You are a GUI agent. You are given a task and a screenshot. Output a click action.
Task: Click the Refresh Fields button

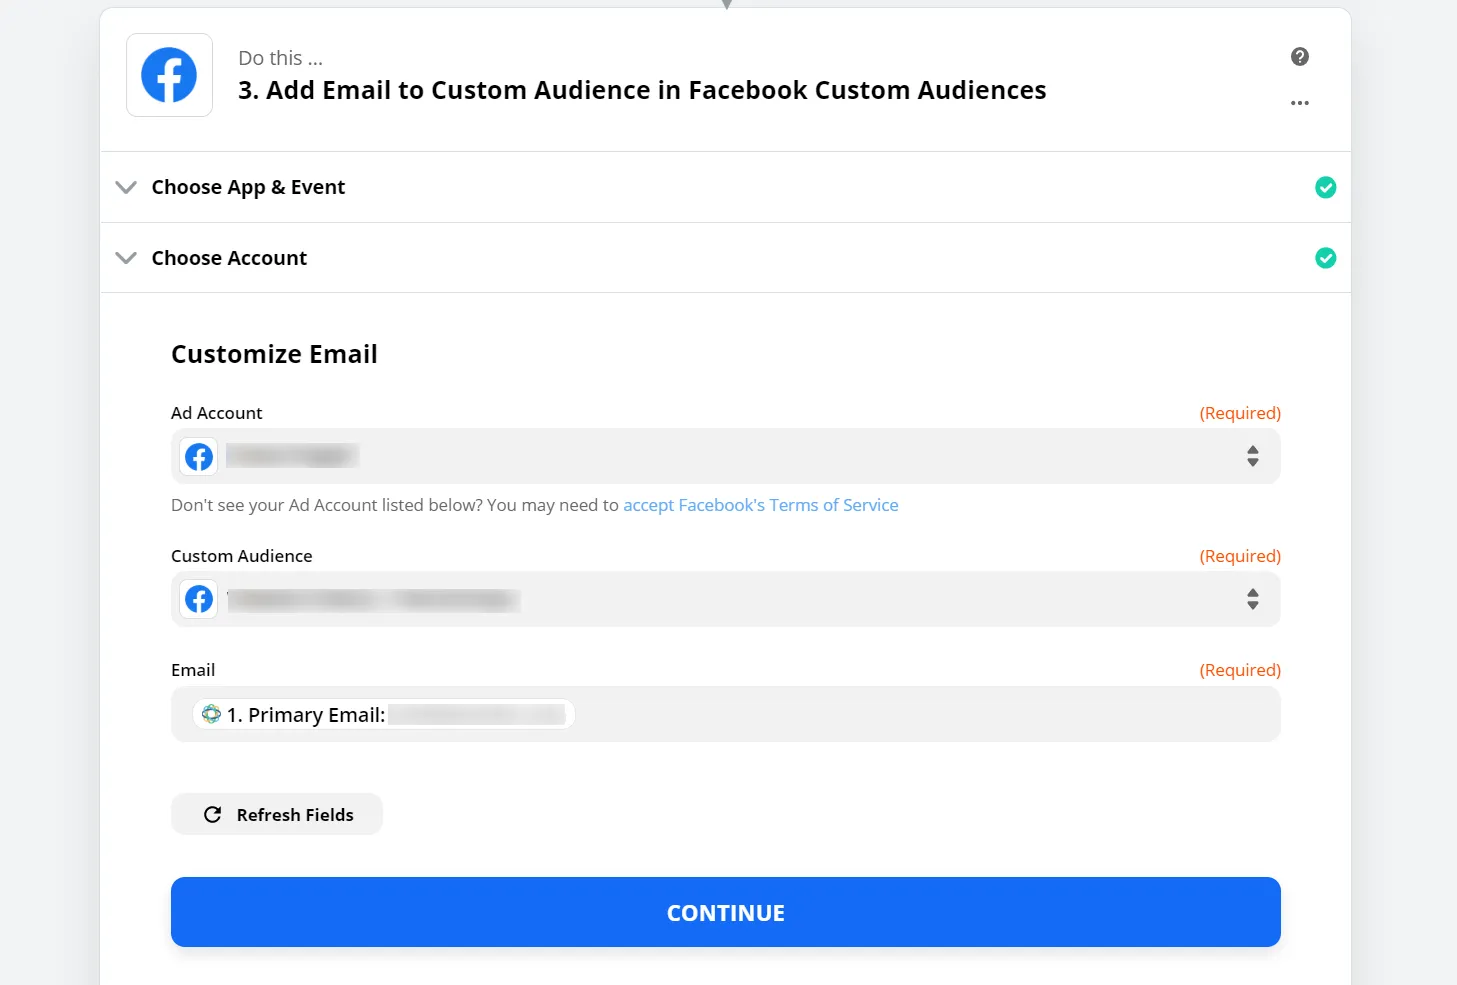click(x=277, y=815)
